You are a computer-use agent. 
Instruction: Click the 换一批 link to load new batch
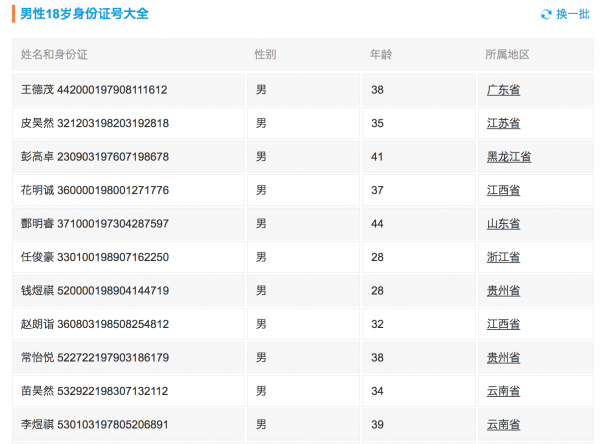(572, 14)
